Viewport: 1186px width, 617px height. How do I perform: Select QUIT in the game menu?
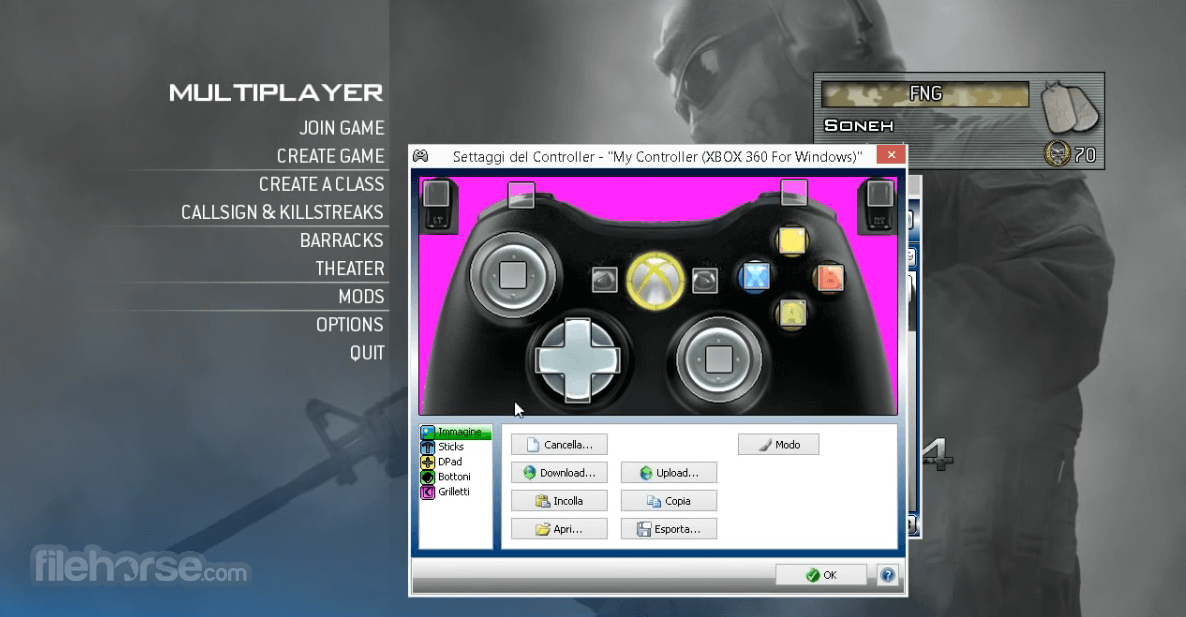[367, 352]
